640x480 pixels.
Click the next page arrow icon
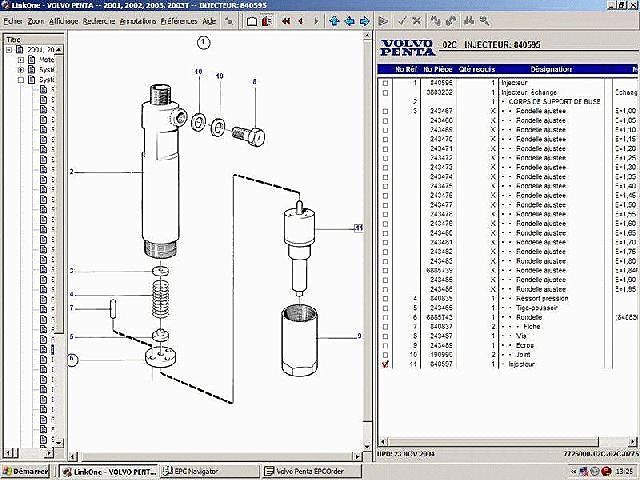pos(316,21)
